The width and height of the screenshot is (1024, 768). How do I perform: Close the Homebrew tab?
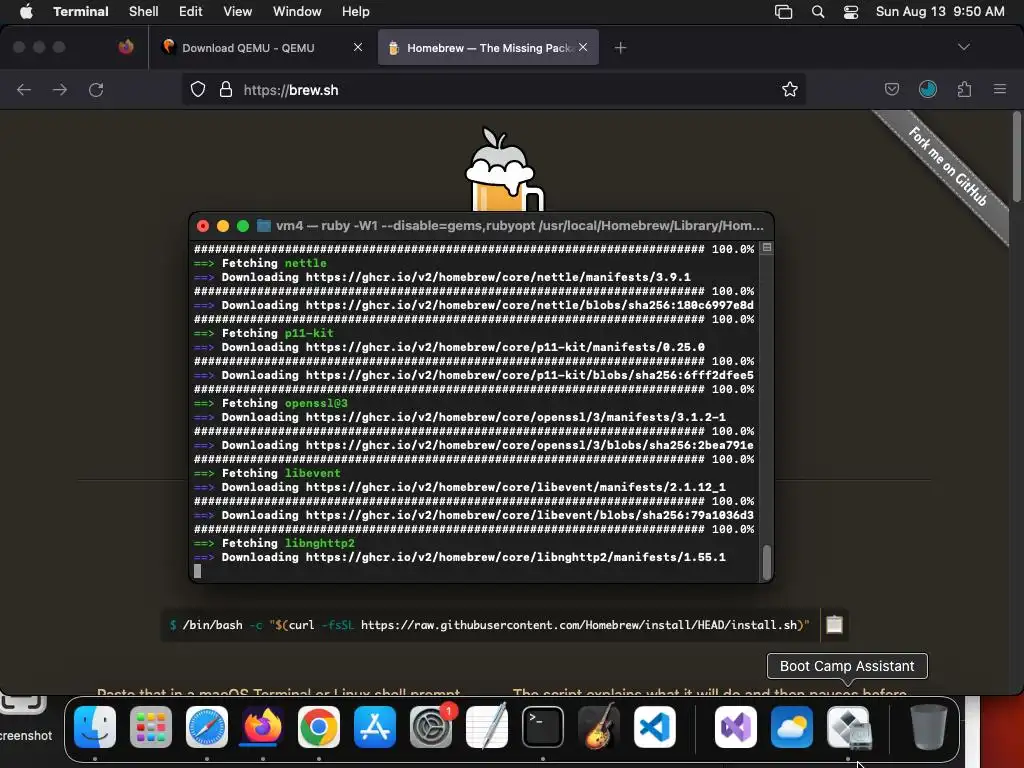point(583,47)
